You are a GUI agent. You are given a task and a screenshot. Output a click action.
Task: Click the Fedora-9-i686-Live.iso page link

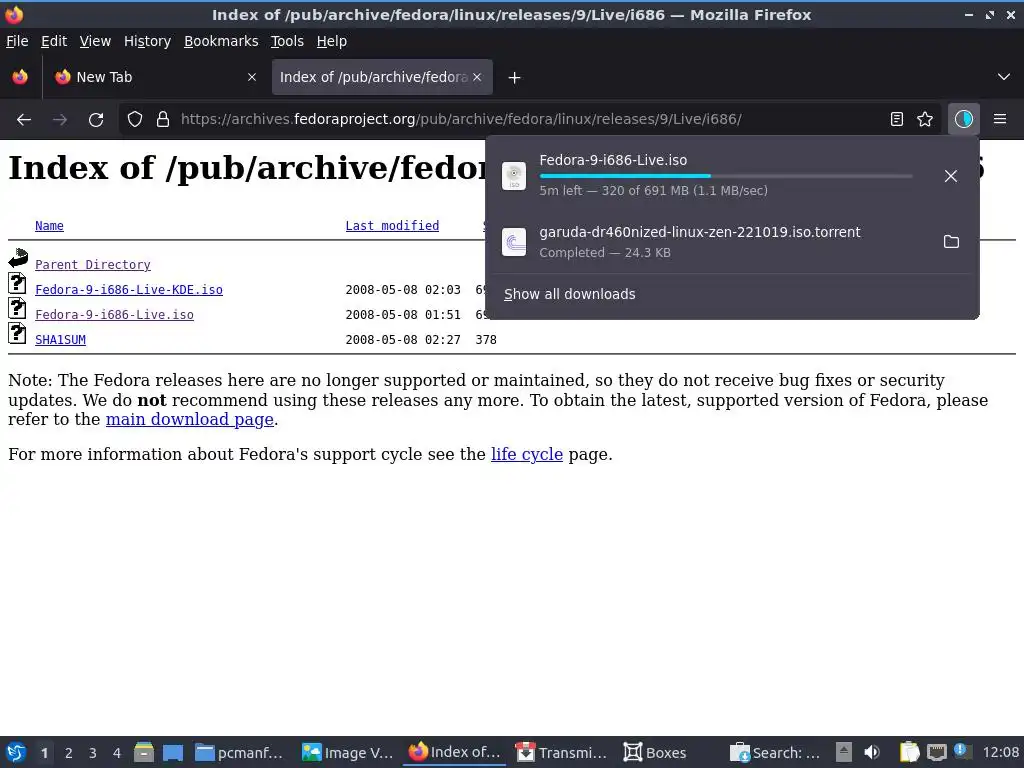click(x=114, y=315)
